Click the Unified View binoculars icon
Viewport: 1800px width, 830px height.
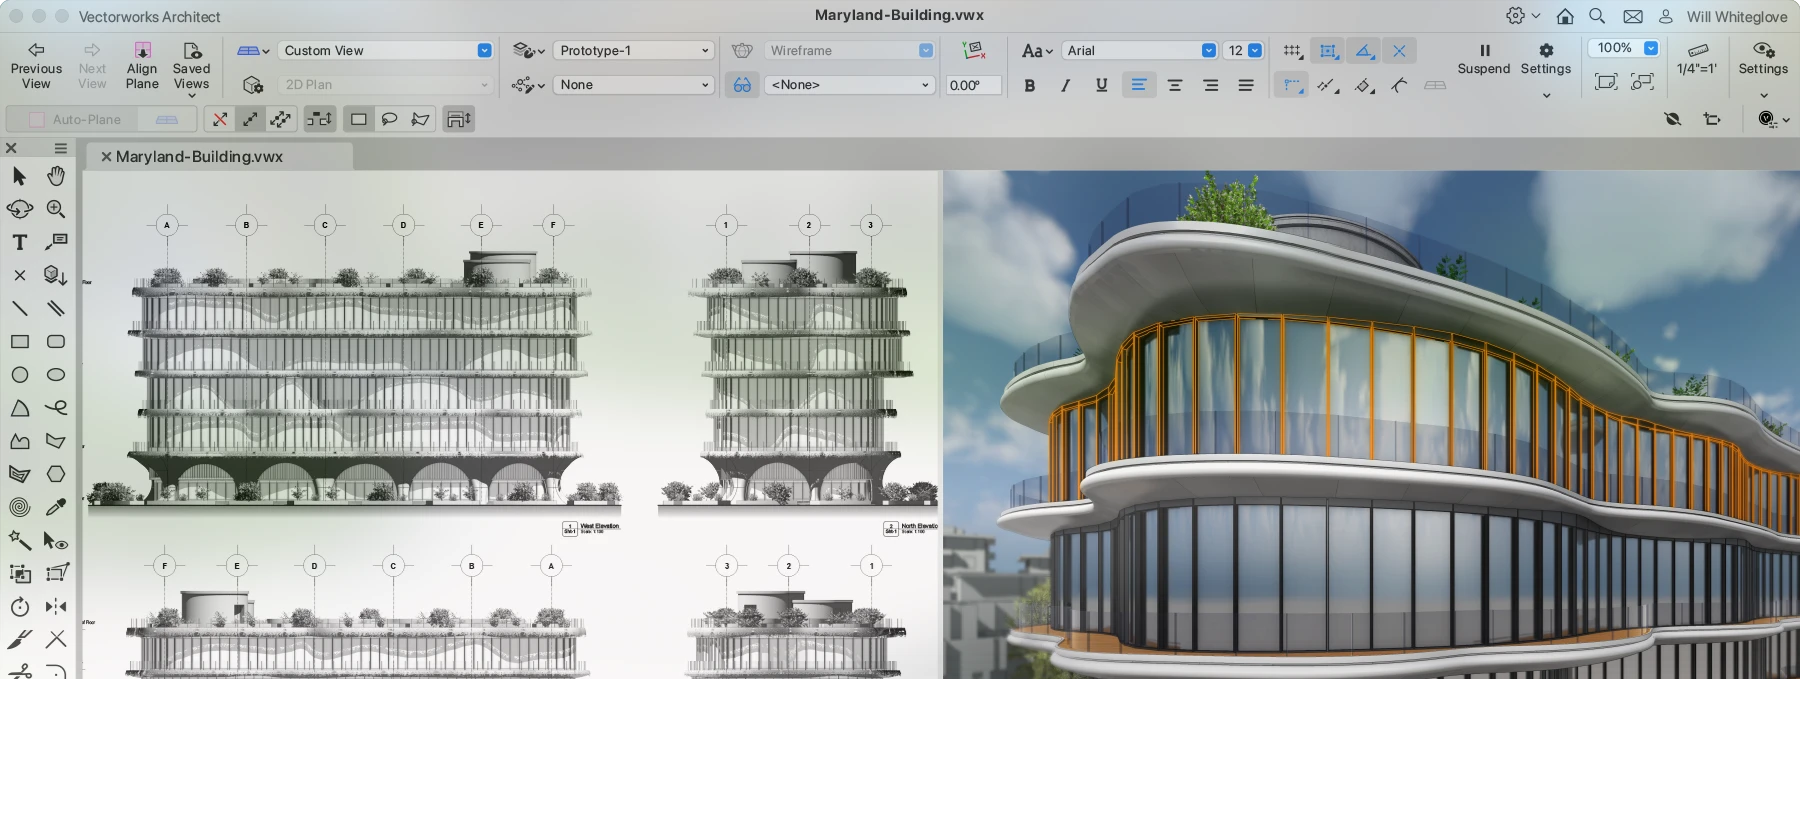pos(742,85)
